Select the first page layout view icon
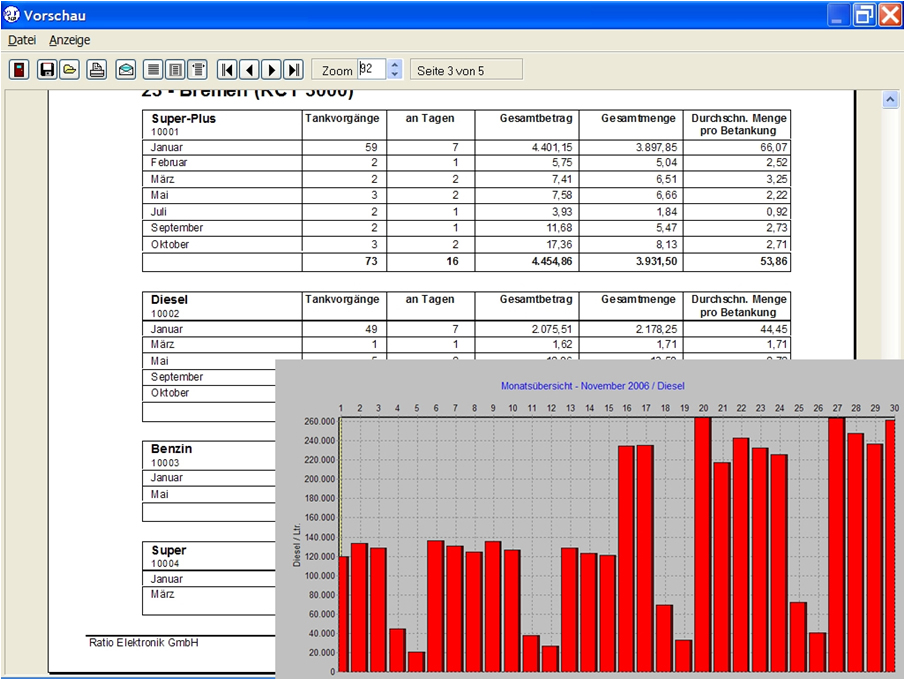905x680 pixels. click(153, 69)
